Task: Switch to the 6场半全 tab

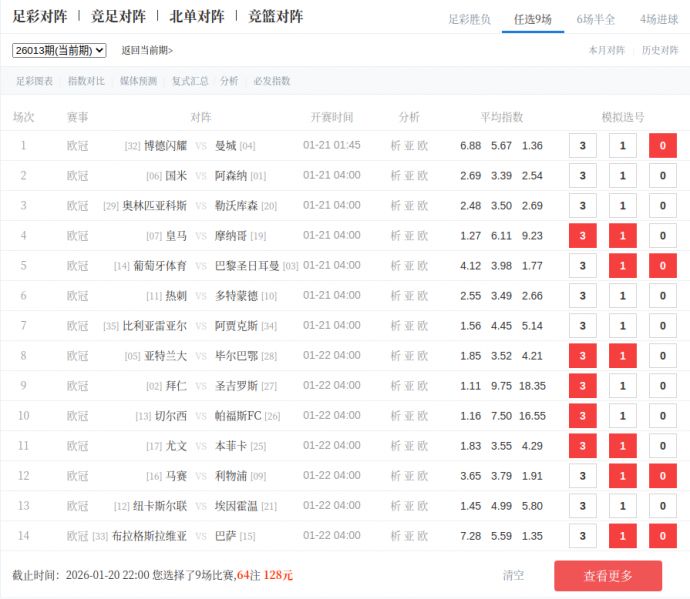Action: pos(596,19)
